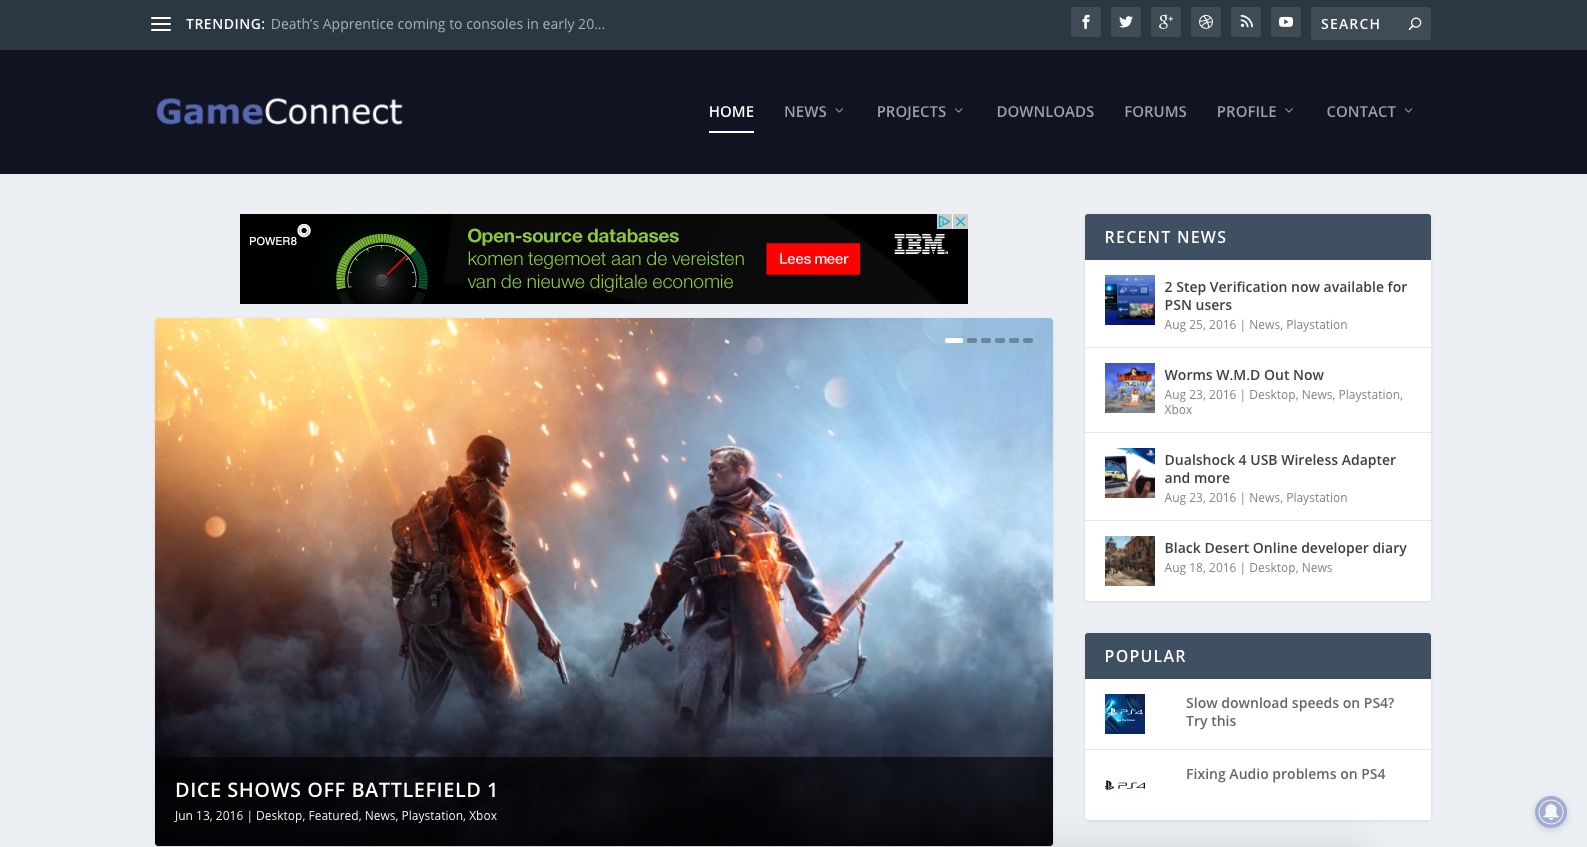Expand the Profile dropdown arrow

tap(1289, 111)
